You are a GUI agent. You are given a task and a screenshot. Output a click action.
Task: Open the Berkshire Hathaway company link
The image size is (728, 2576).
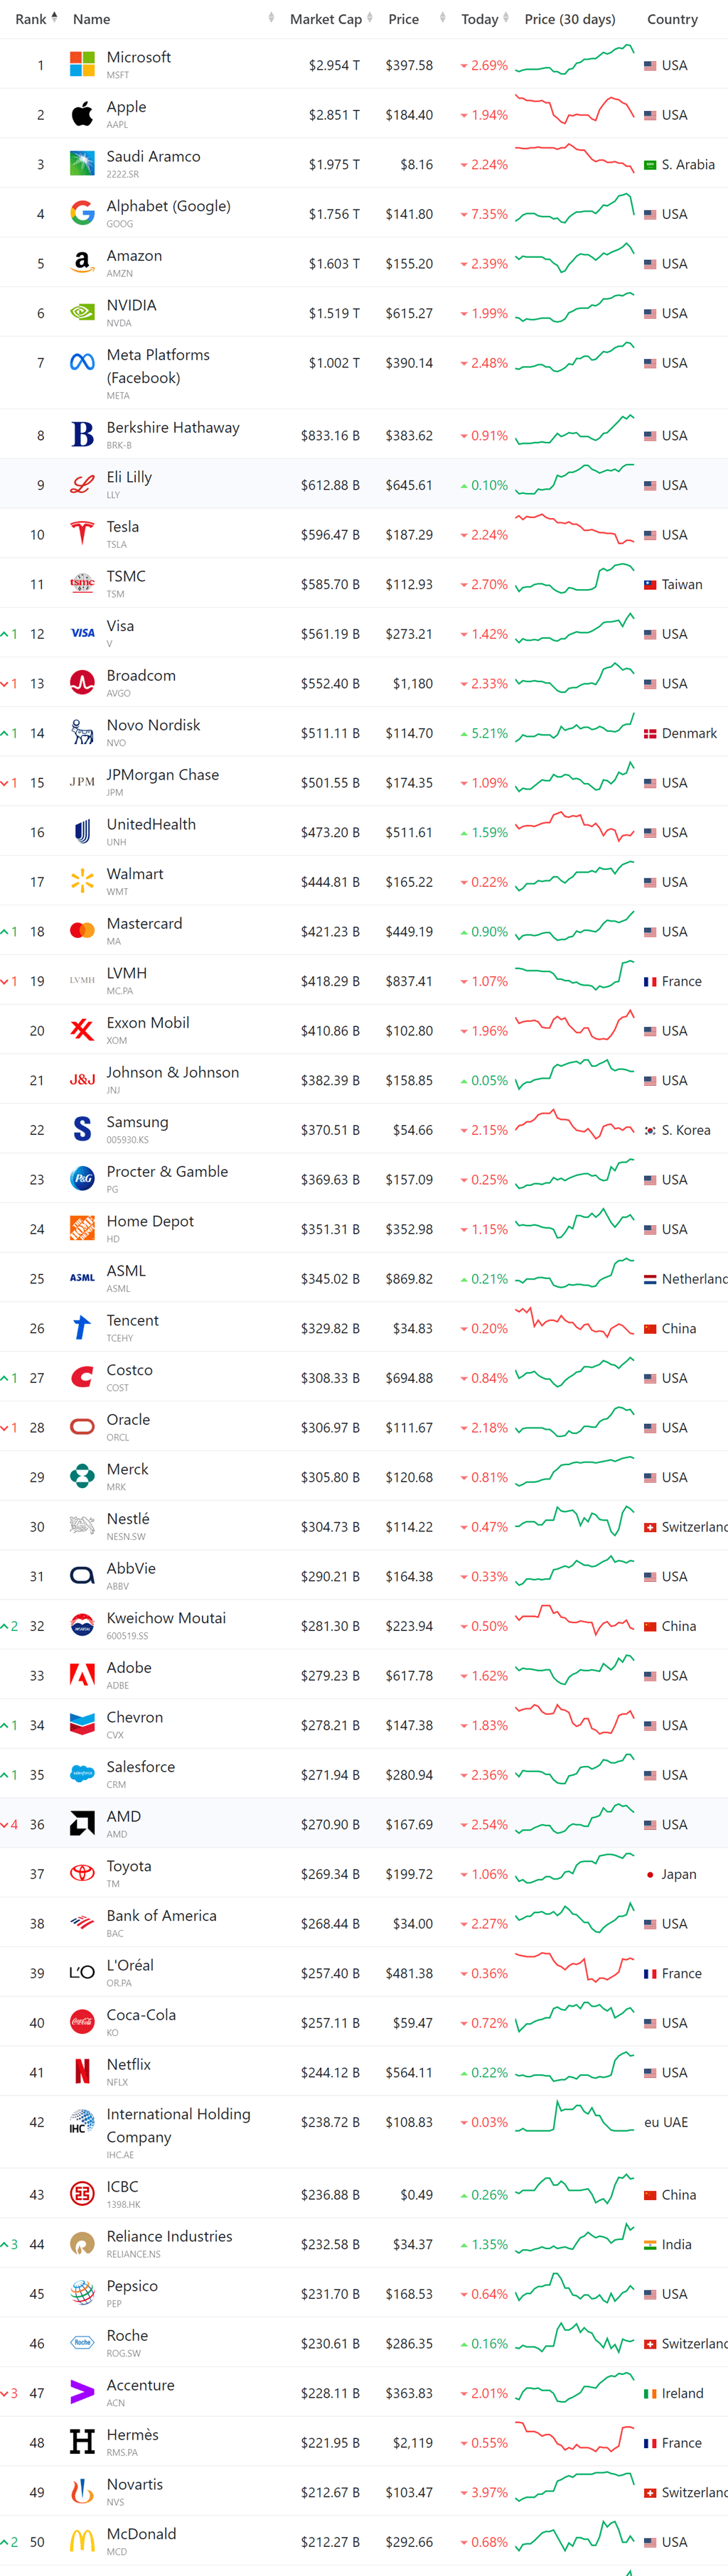(173, 428)
